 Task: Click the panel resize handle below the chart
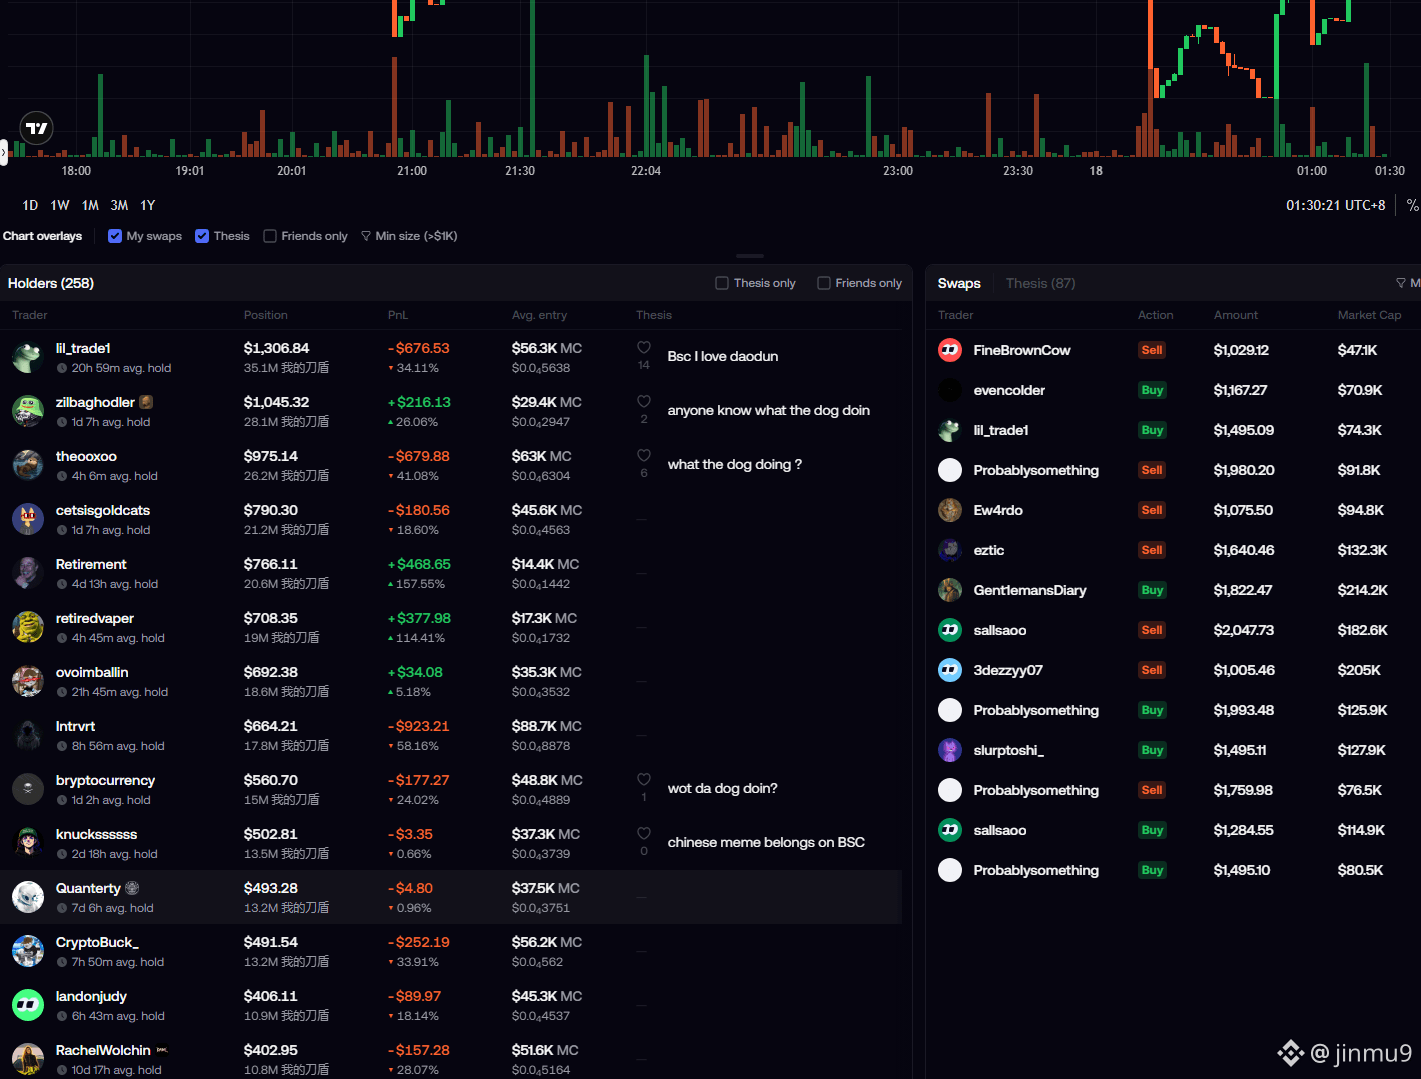750,256
